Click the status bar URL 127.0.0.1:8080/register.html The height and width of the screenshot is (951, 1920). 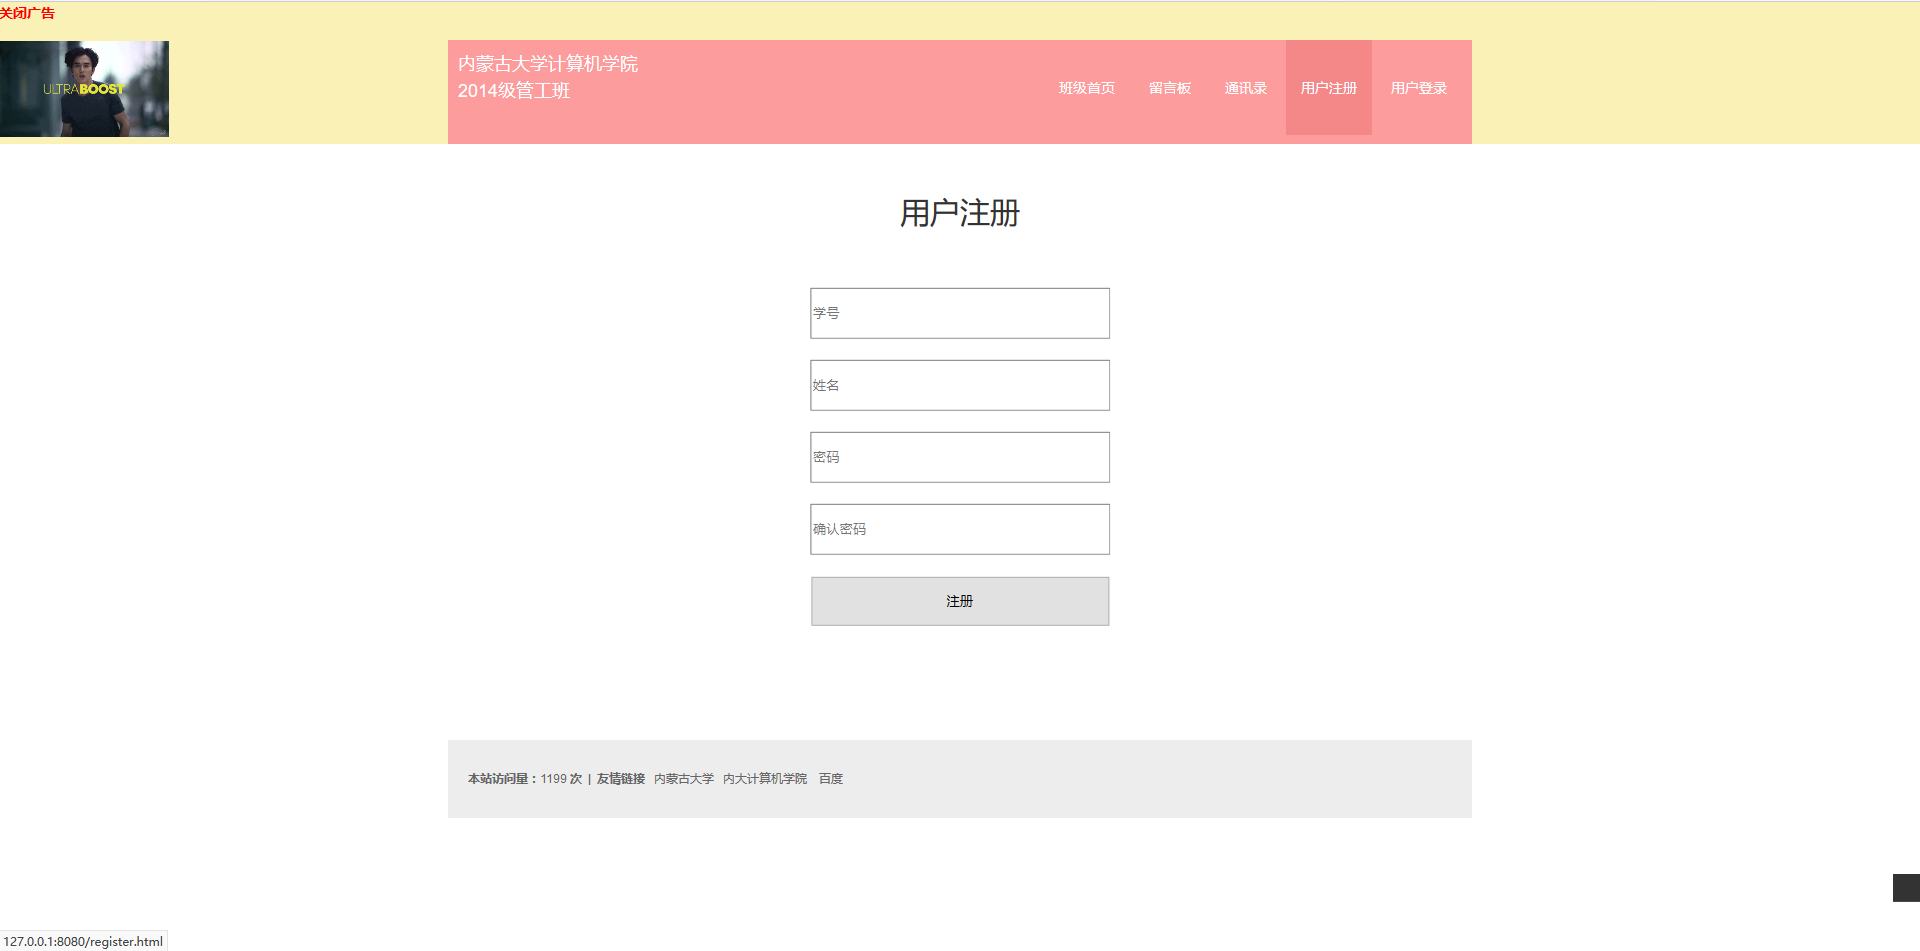tap(83, 941)
